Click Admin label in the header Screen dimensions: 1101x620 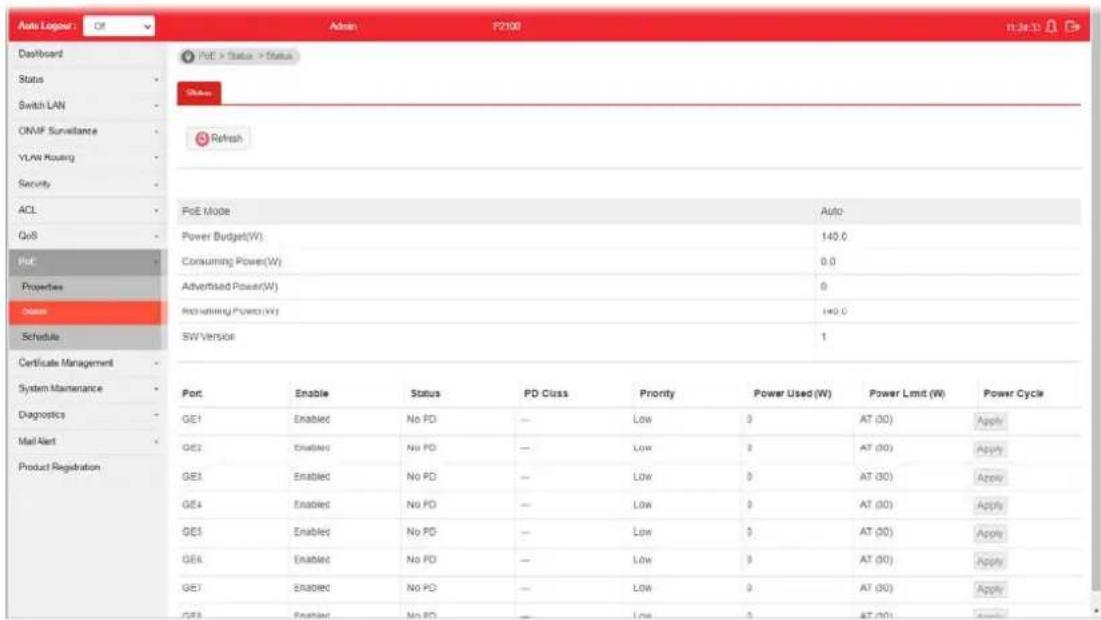[343, 27]
